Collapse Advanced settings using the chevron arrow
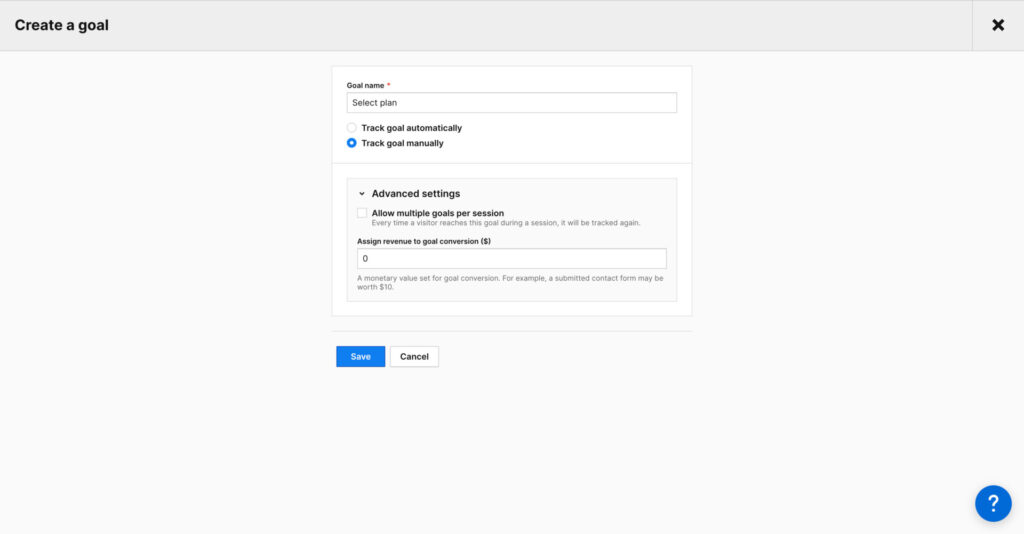 pyautogui.click(x=362, y=194)
